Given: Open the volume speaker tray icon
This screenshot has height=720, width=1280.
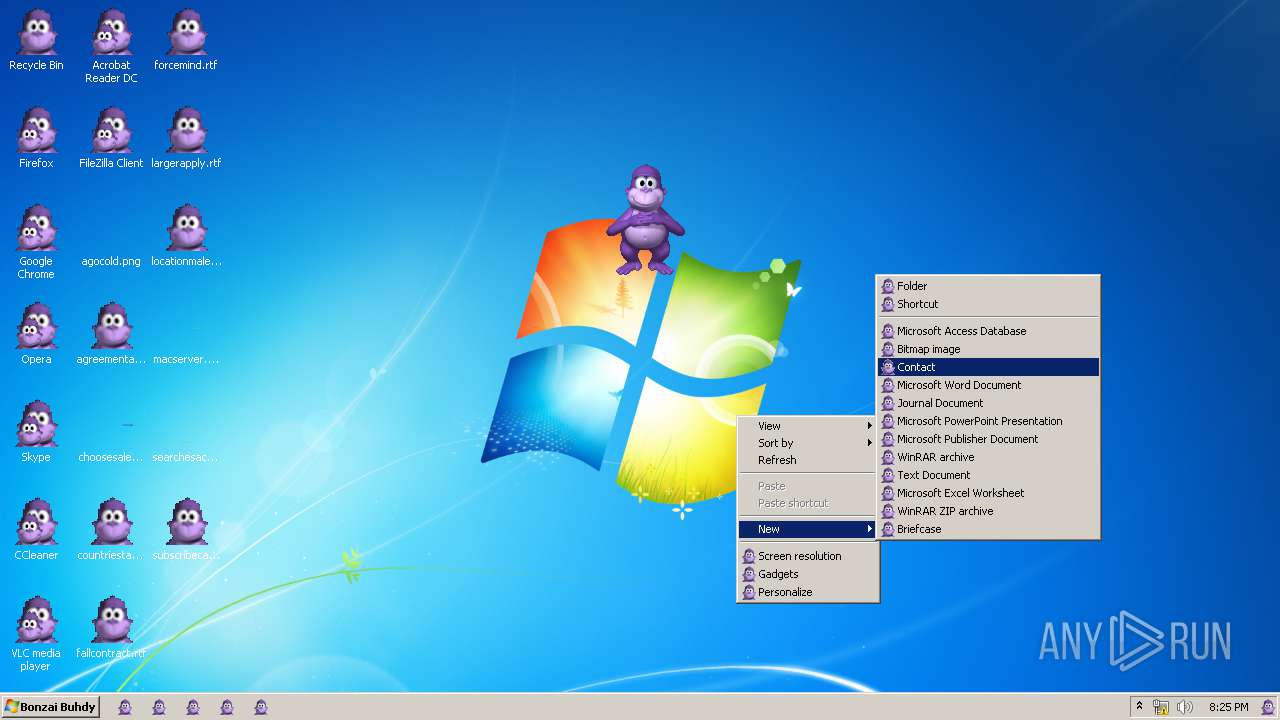Looking at the screenshot, I should point(1185,707).
